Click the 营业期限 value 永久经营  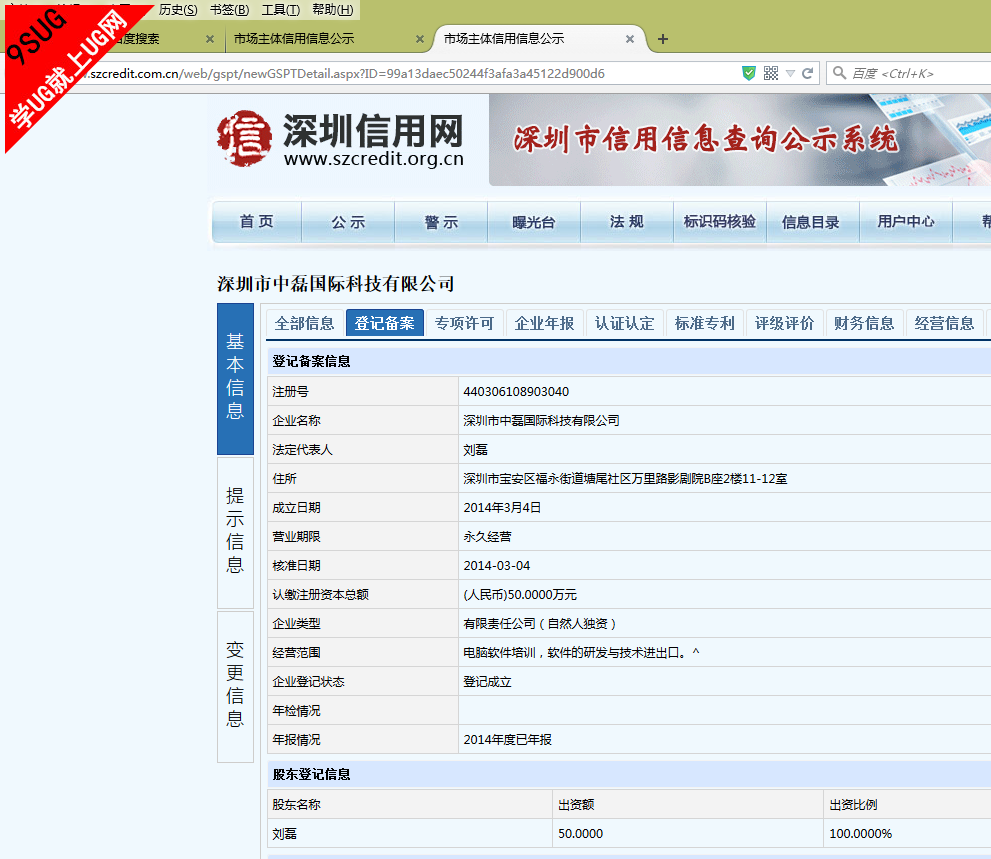pyautogui.click(x=487, y=537)
